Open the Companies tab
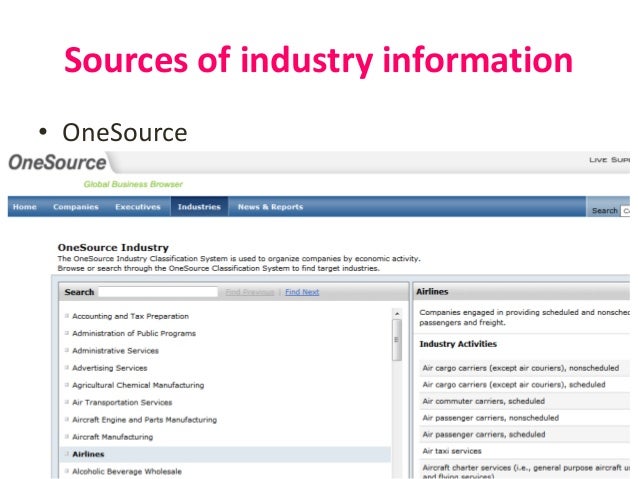Screen dimensions: 638x479 [x=76, y=207]
